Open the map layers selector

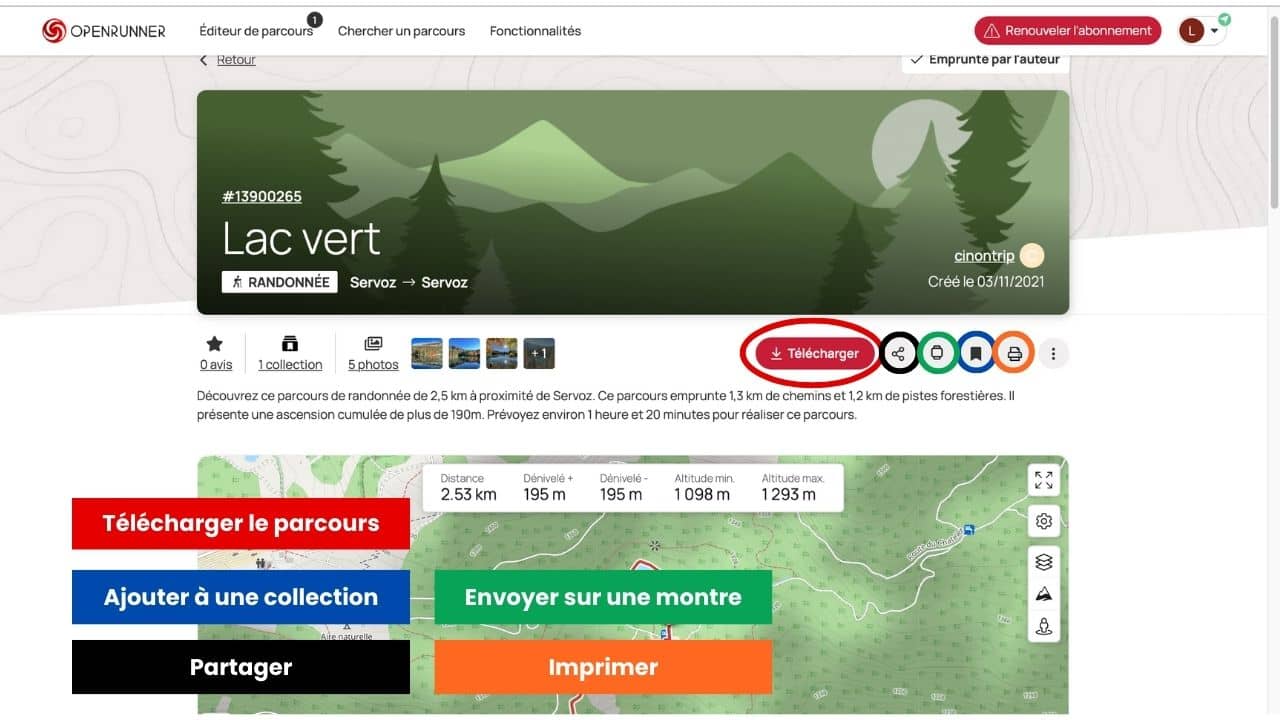[1044, 562]
